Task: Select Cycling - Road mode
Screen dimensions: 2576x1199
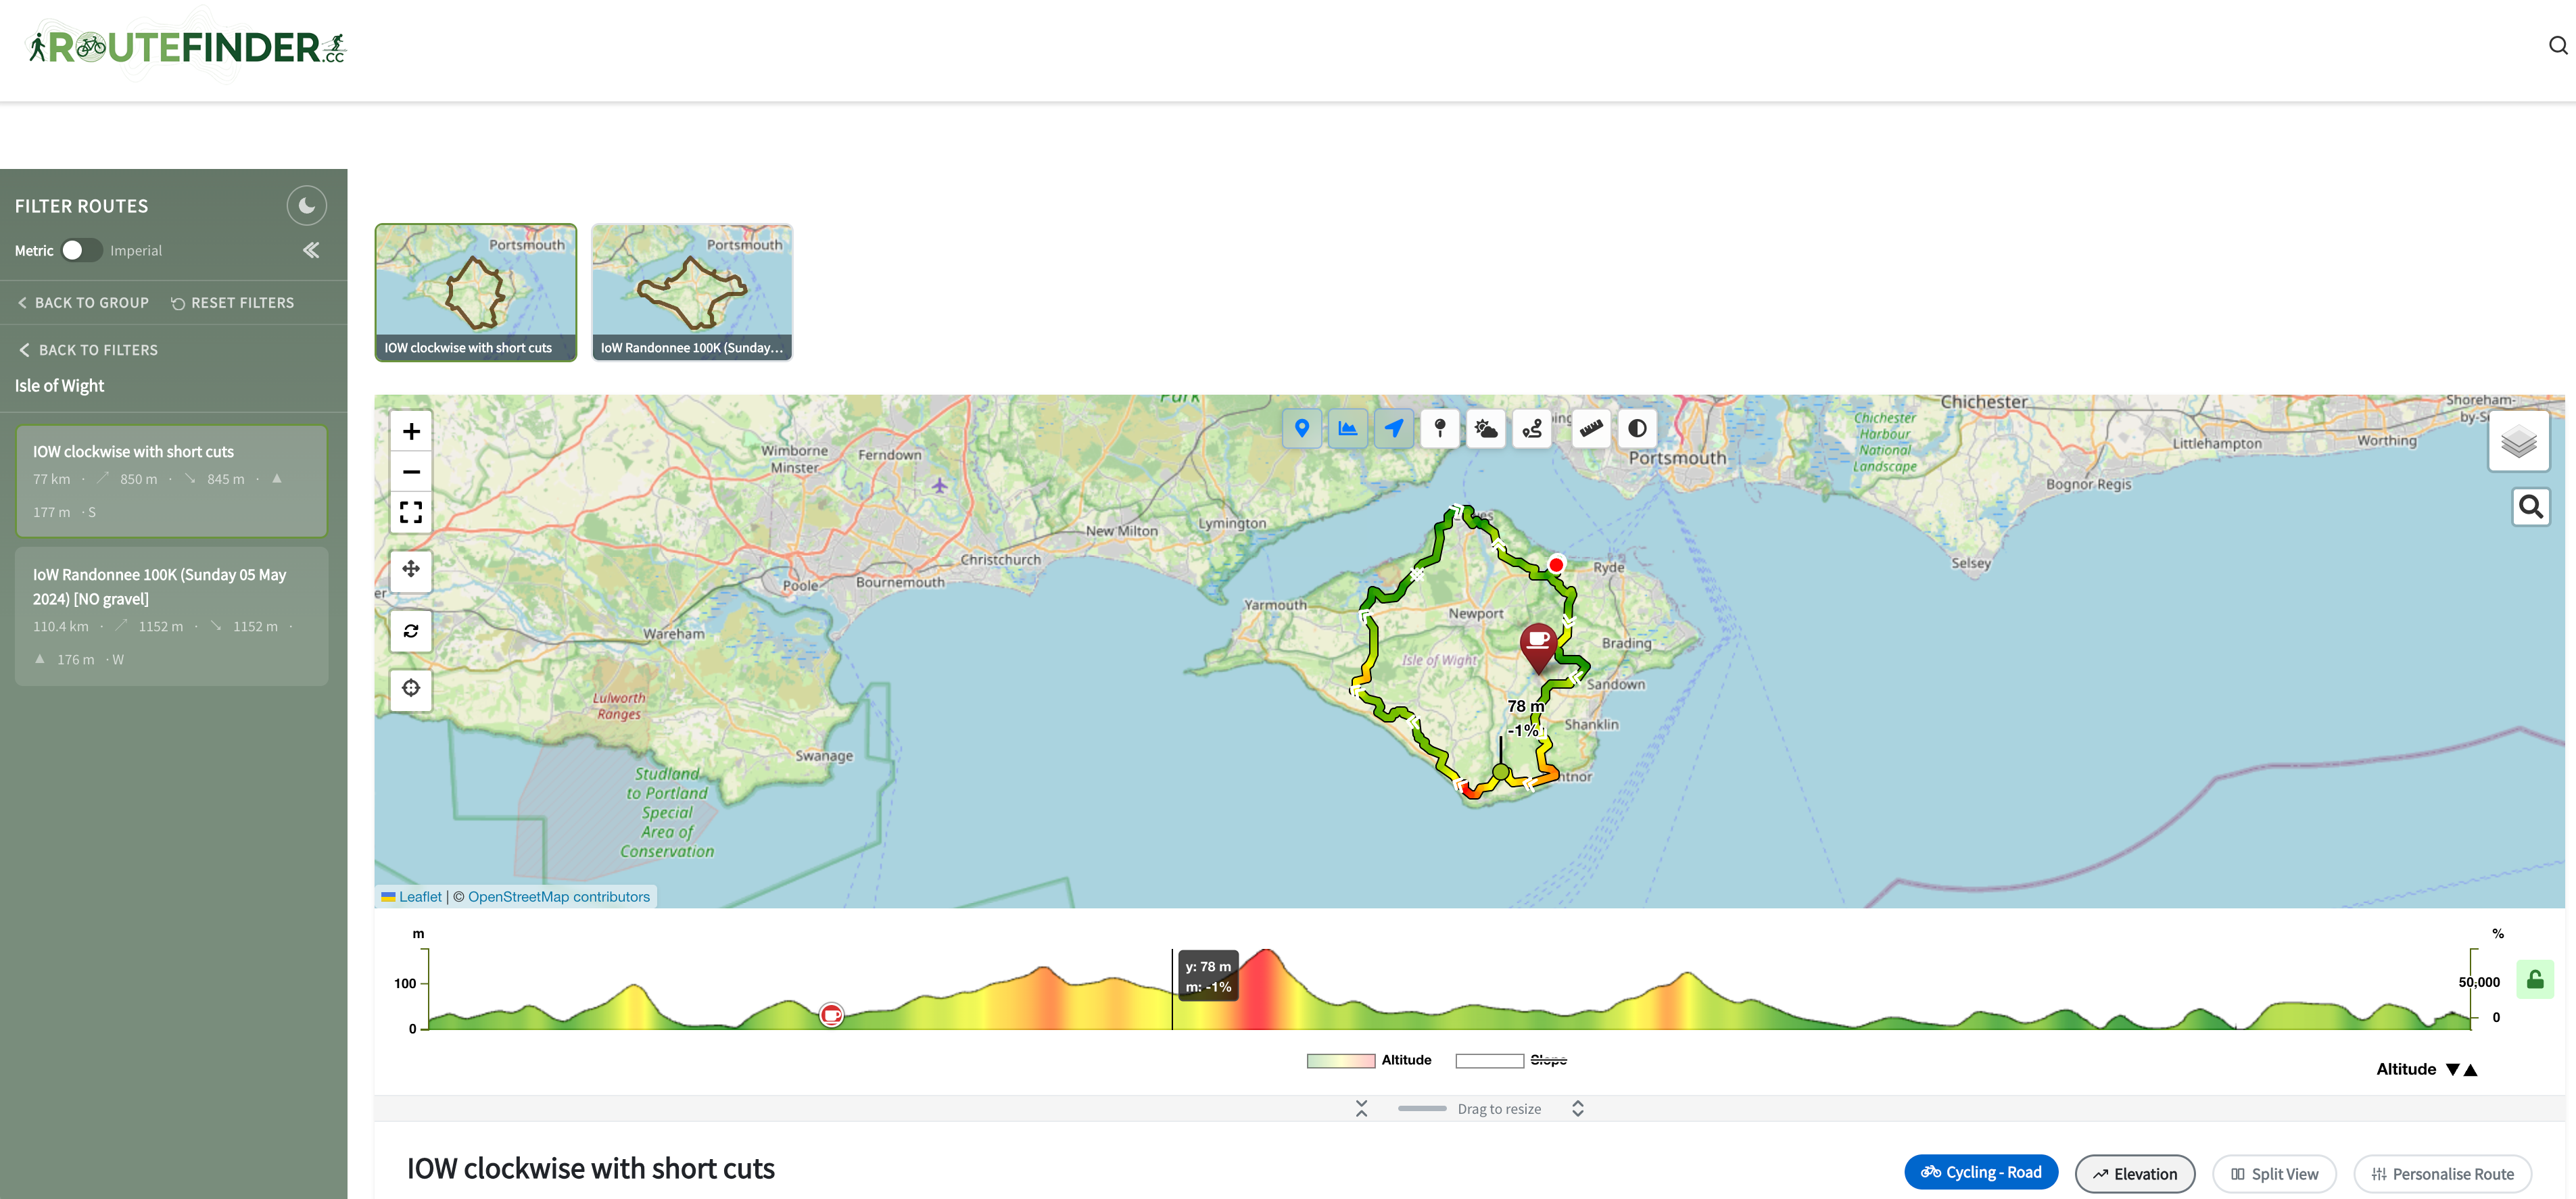Action: click(x=1981, y=1172)
